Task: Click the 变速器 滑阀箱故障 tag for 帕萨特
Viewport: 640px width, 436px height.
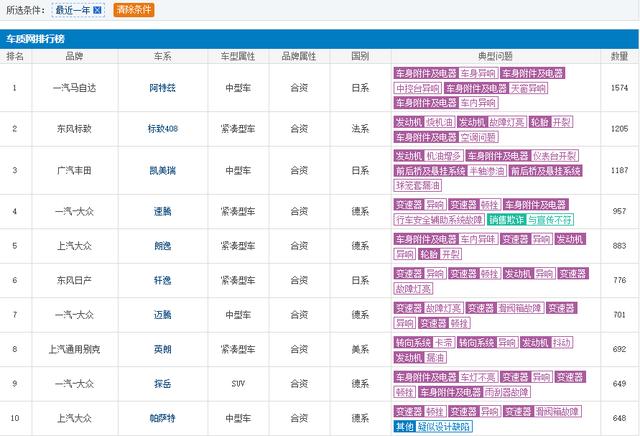Action: [x=542, y=411]
